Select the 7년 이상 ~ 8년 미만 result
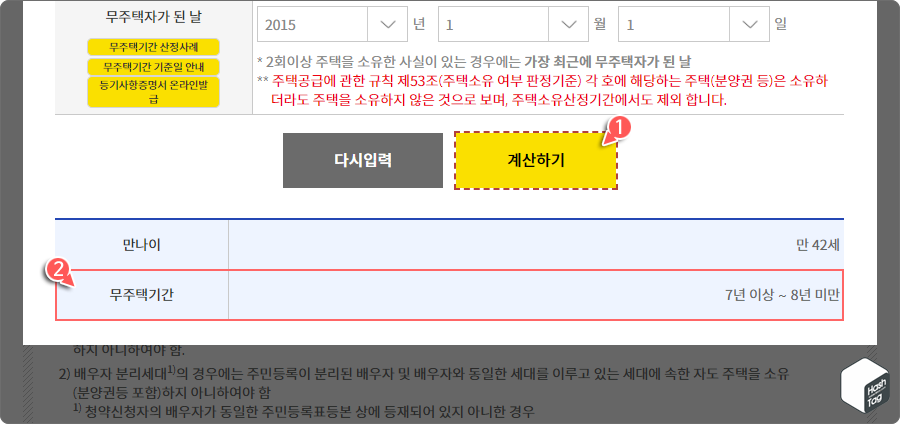This screenshot has width=900, height=424. (782, 295)
